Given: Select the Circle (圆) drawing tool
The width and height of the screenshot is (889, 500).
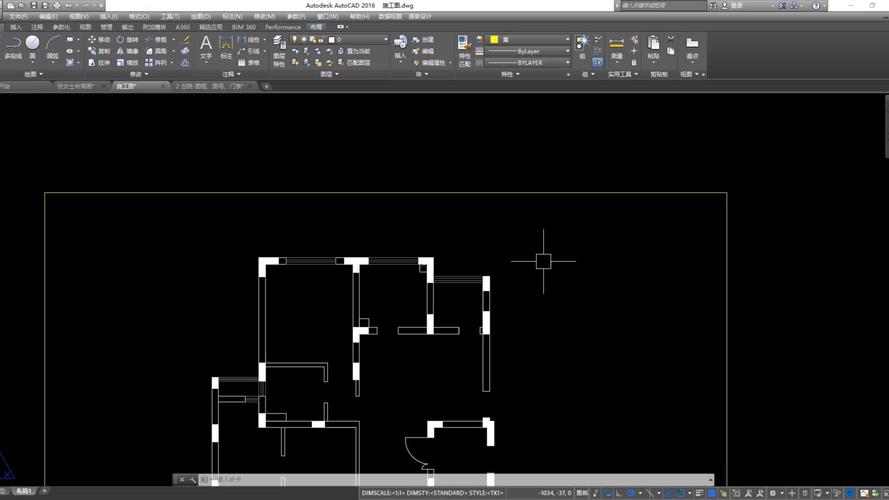Looking at the screenshot, I should [32, 46].
